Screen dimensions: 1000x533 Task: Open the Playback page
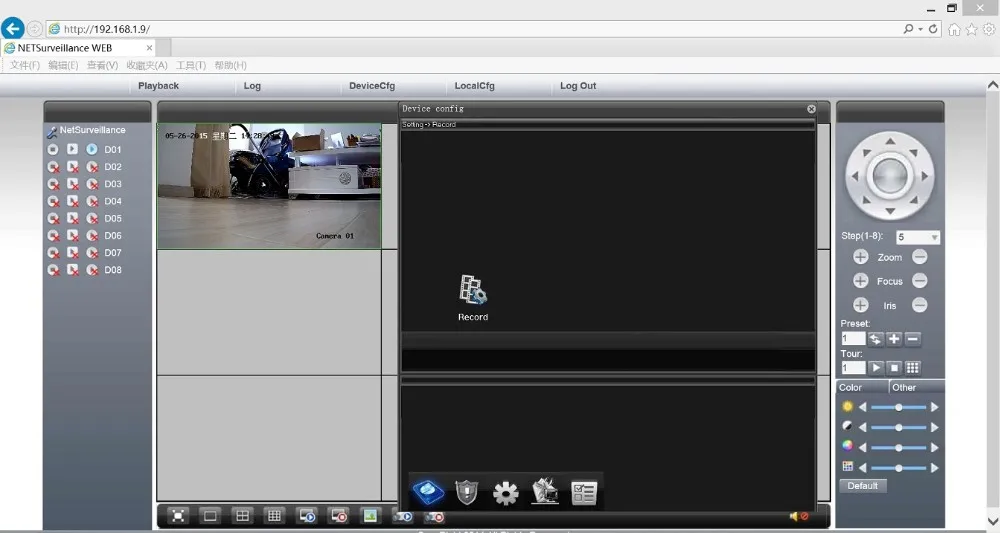coord(158,85)
